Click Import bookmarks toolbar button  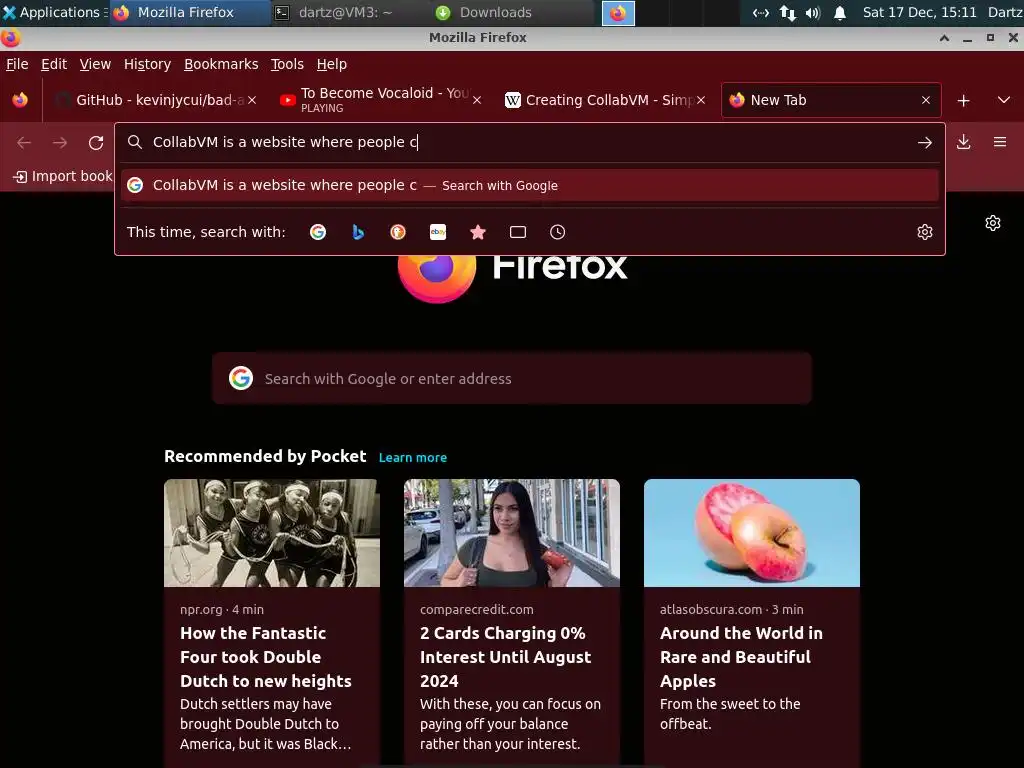click(x=63, y=176)
